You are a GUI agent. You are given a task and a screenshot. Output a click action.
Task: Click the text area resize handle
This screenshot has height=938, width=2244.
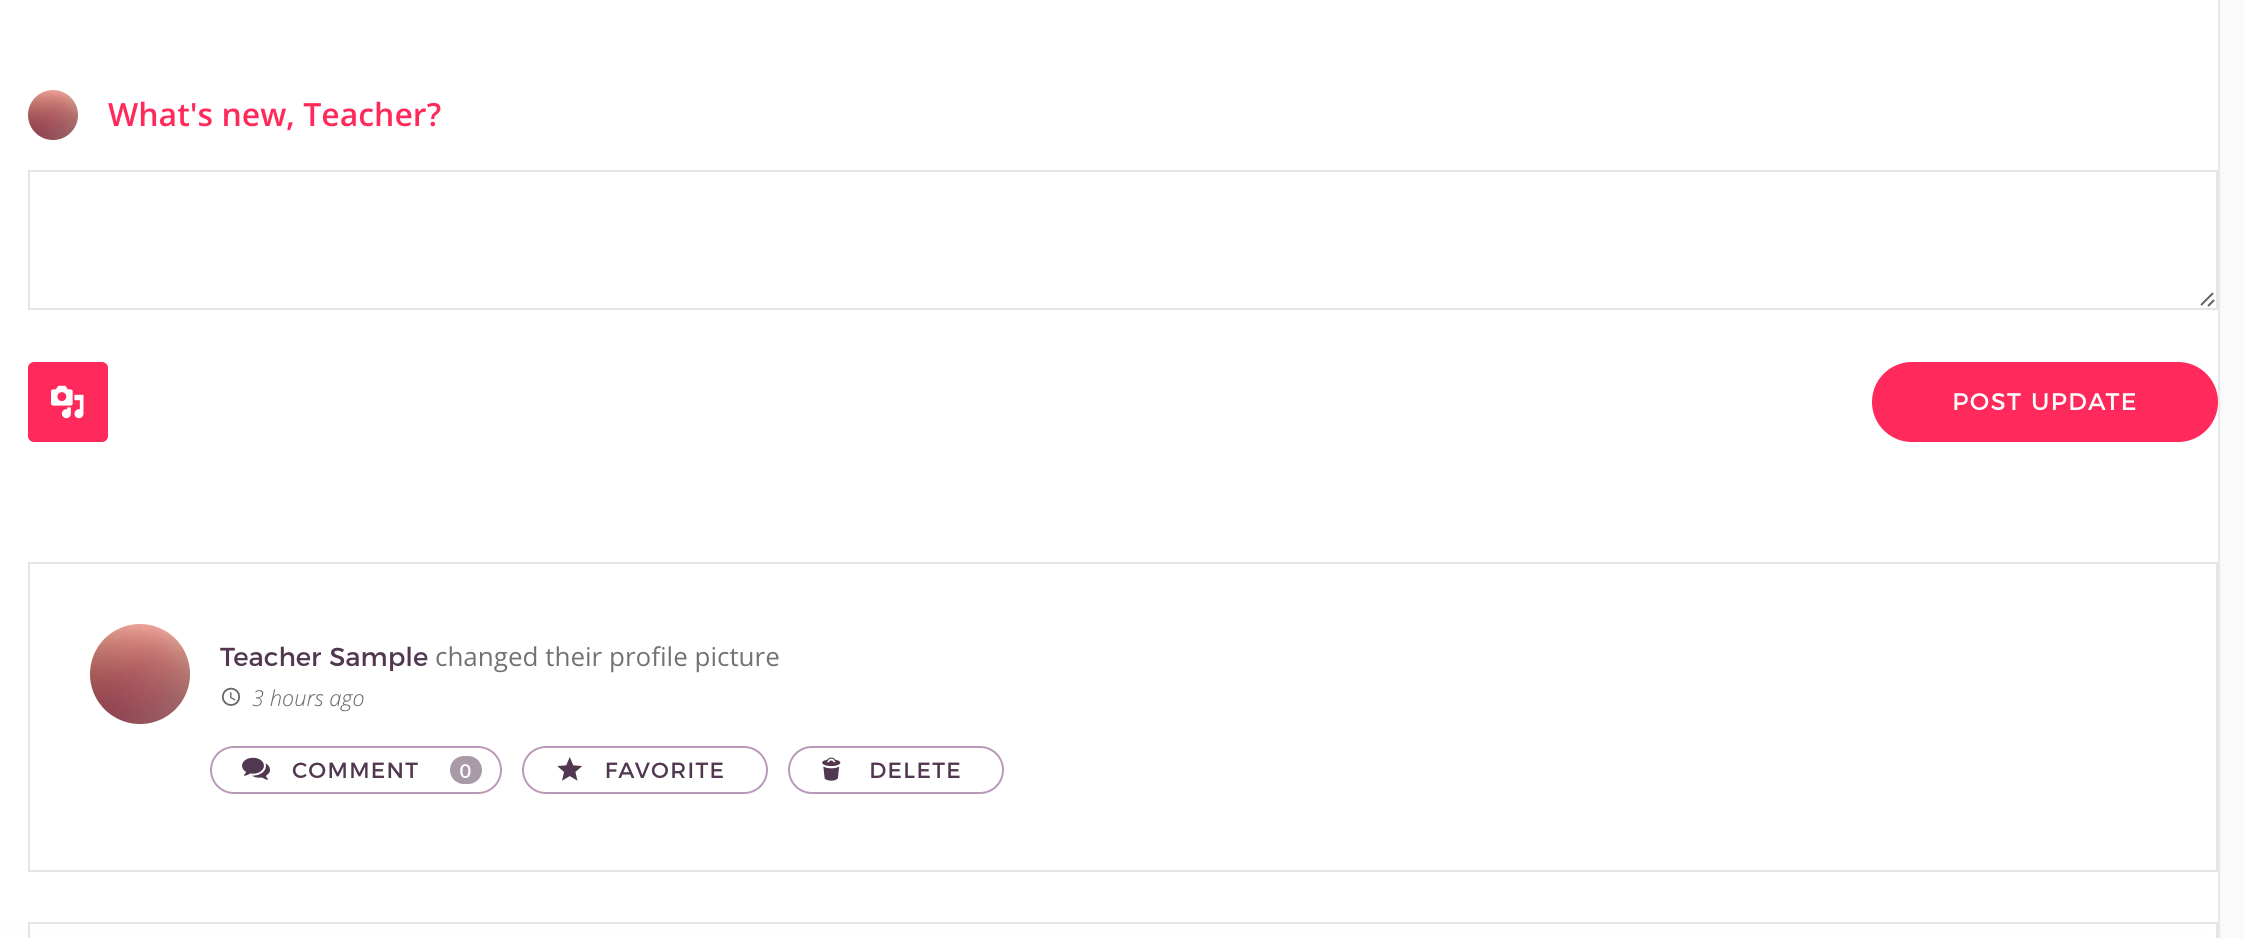pyautogui.click(x=2207, y=299)
